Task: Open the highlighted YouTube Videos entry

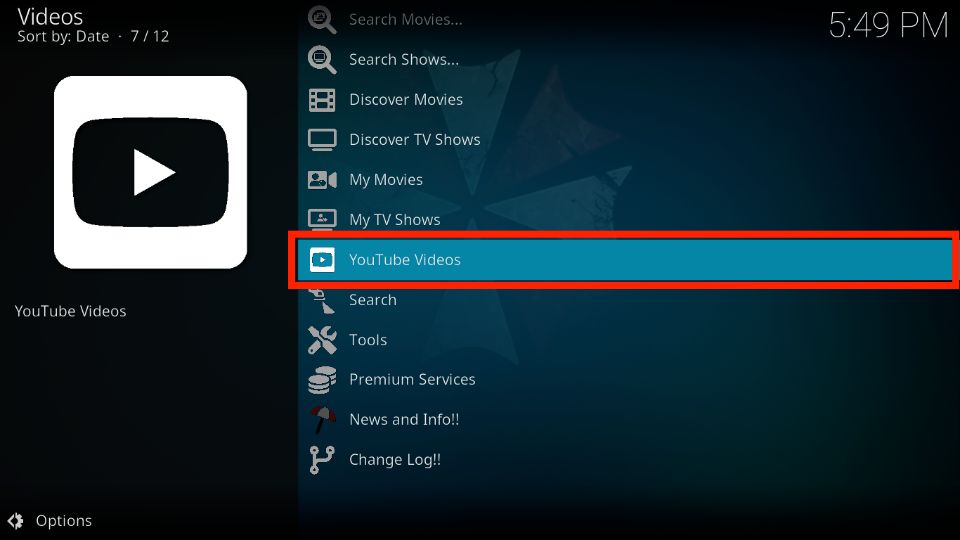Action: click(x=624, y=260)
